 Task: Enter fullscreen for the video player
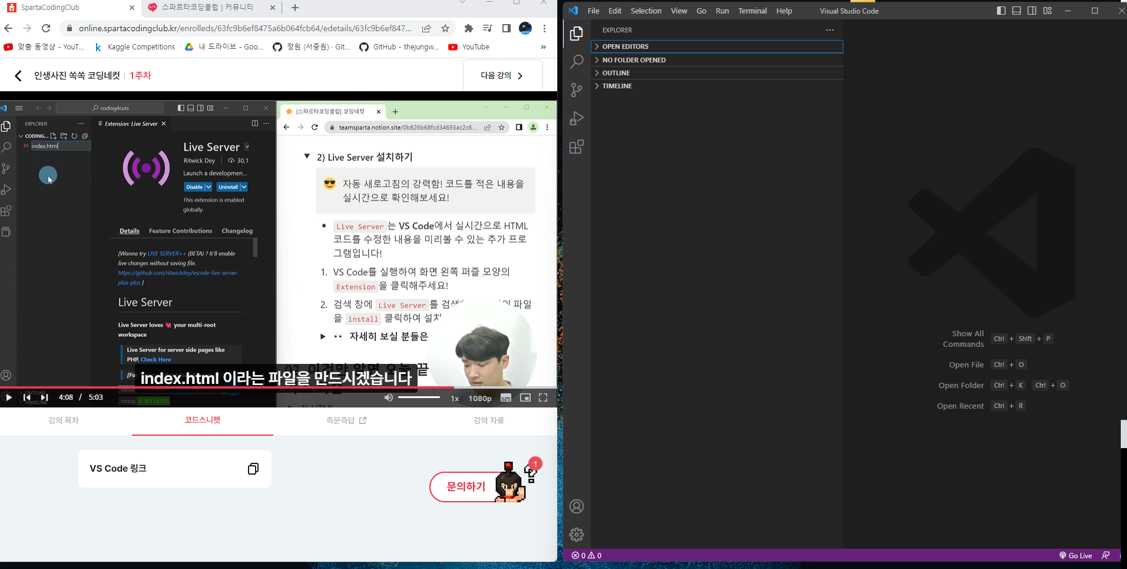pos(543,397)
